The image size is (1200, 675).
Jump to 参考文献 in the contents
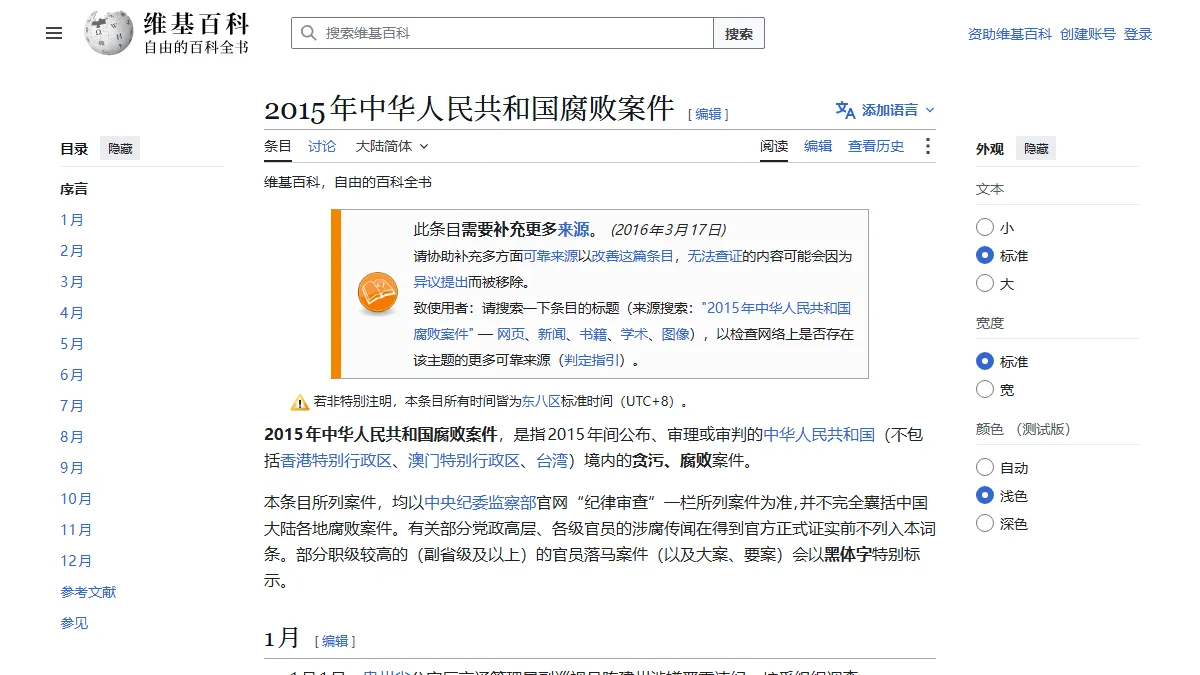point(88,592)
